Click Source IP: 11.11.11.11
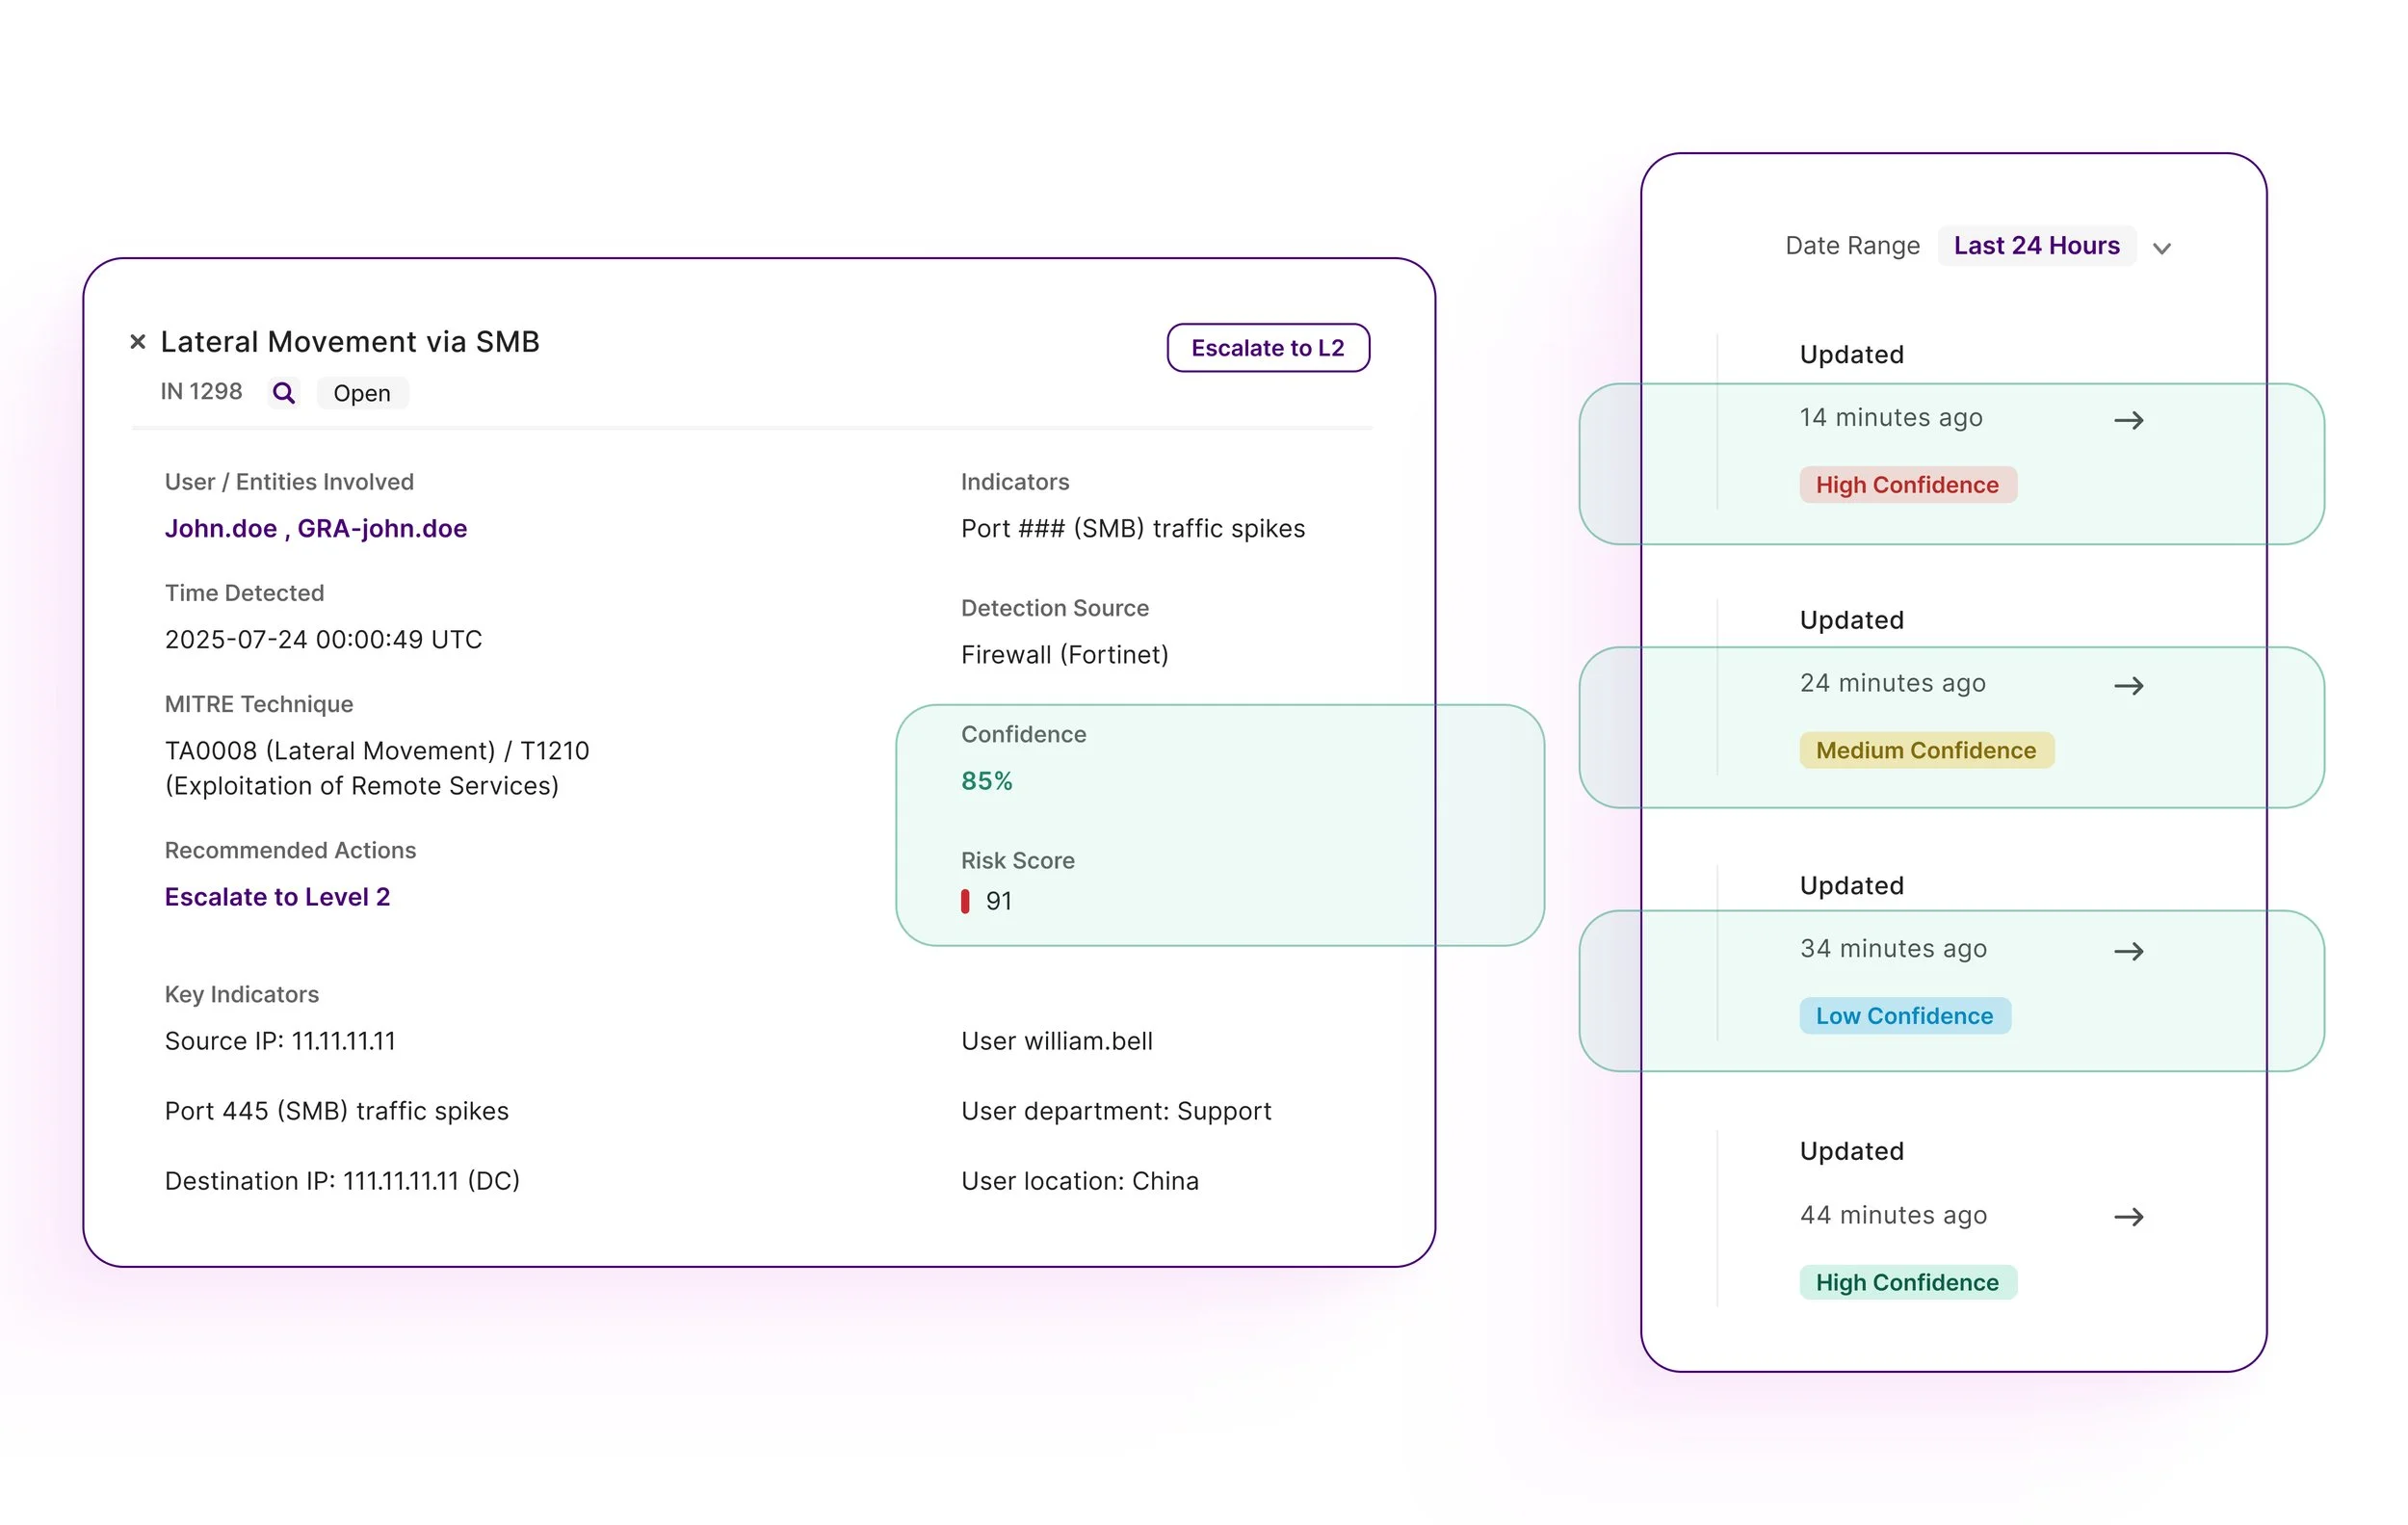This screenshot has height=1525, width=2408. pos(280,1041)
